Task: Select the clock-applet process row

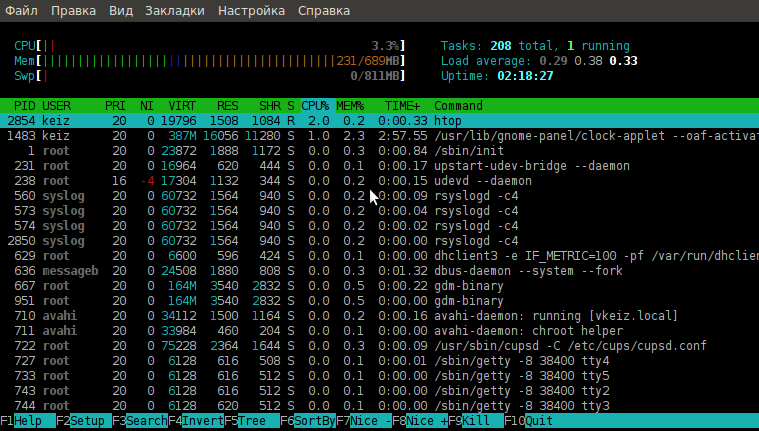Action: 380,136
